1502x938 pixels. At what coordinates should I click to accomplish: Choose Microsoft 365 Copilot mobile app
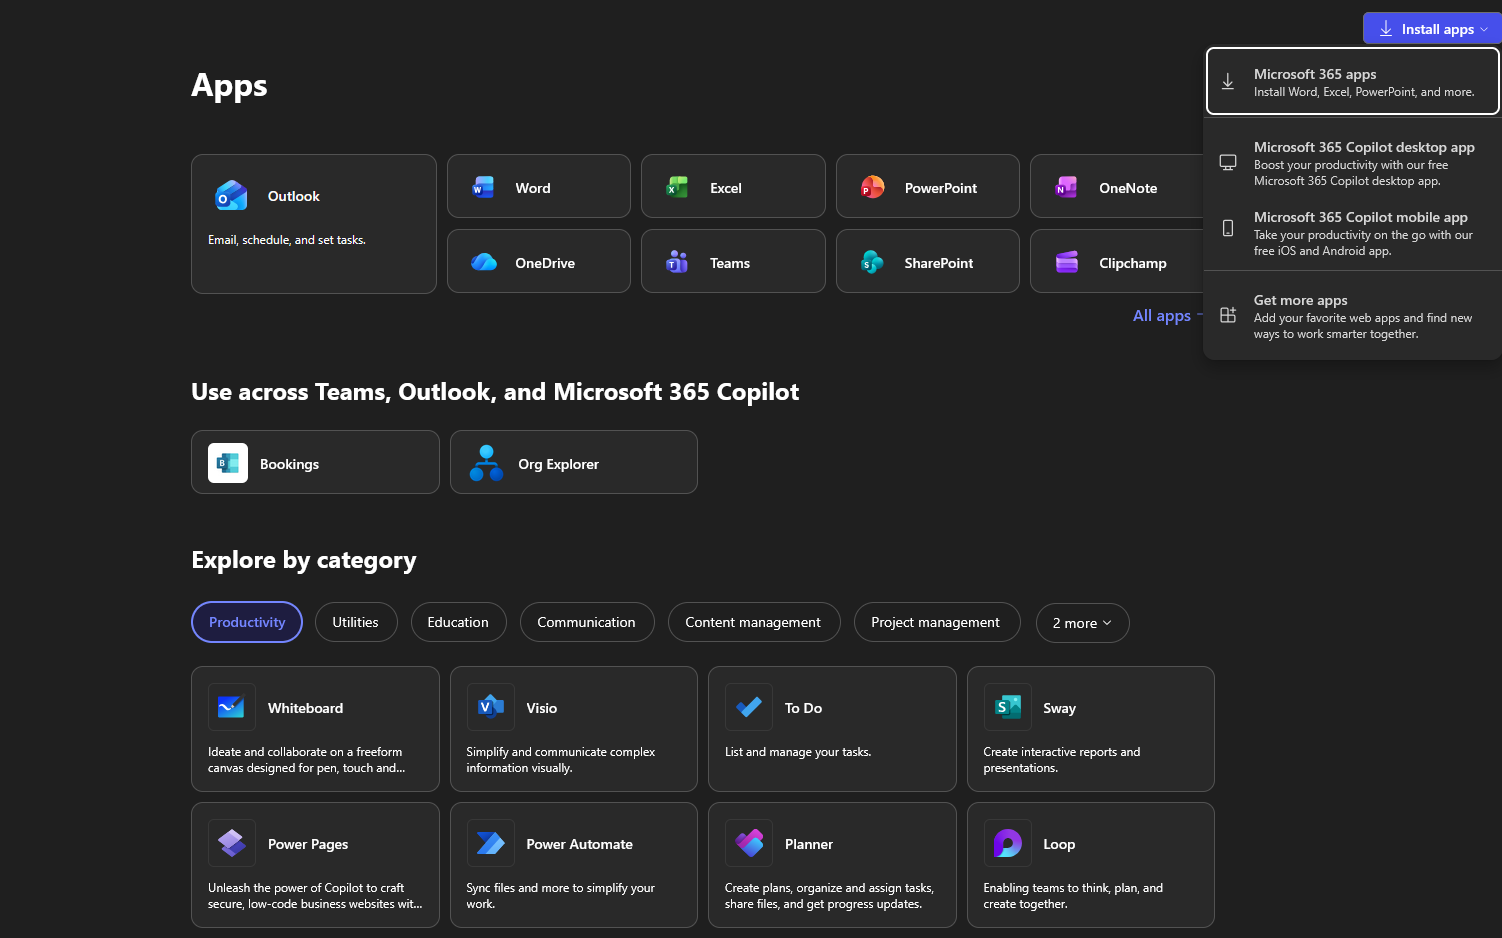pyautogui.click(x=1352, y=233)
